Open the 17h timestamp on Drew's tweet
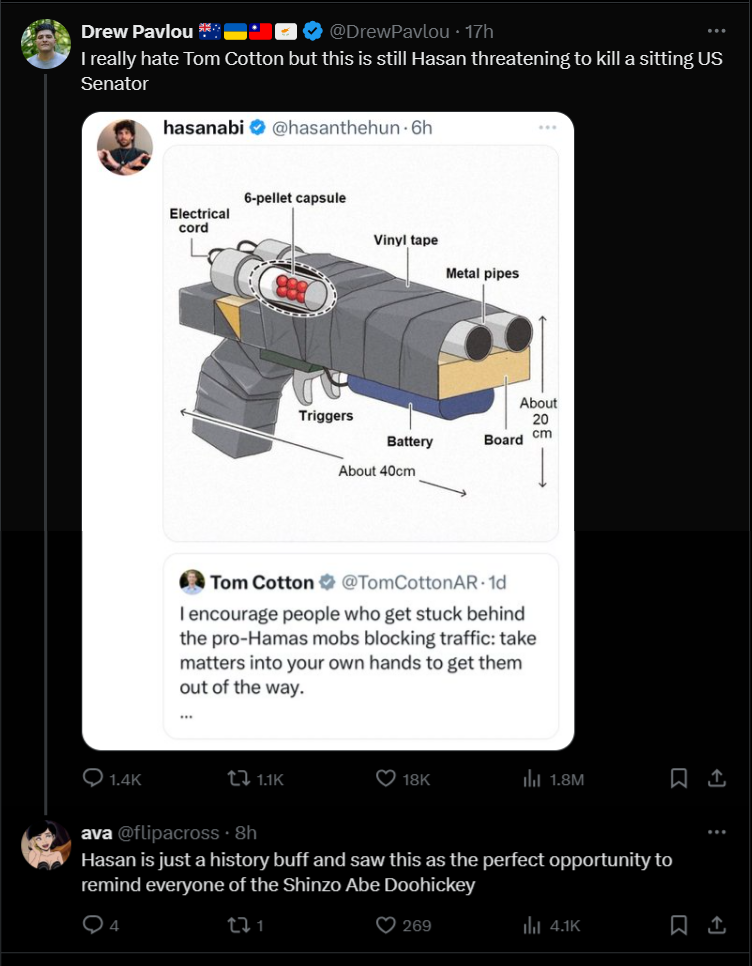752x966 pixels. [x=479, y=31]
